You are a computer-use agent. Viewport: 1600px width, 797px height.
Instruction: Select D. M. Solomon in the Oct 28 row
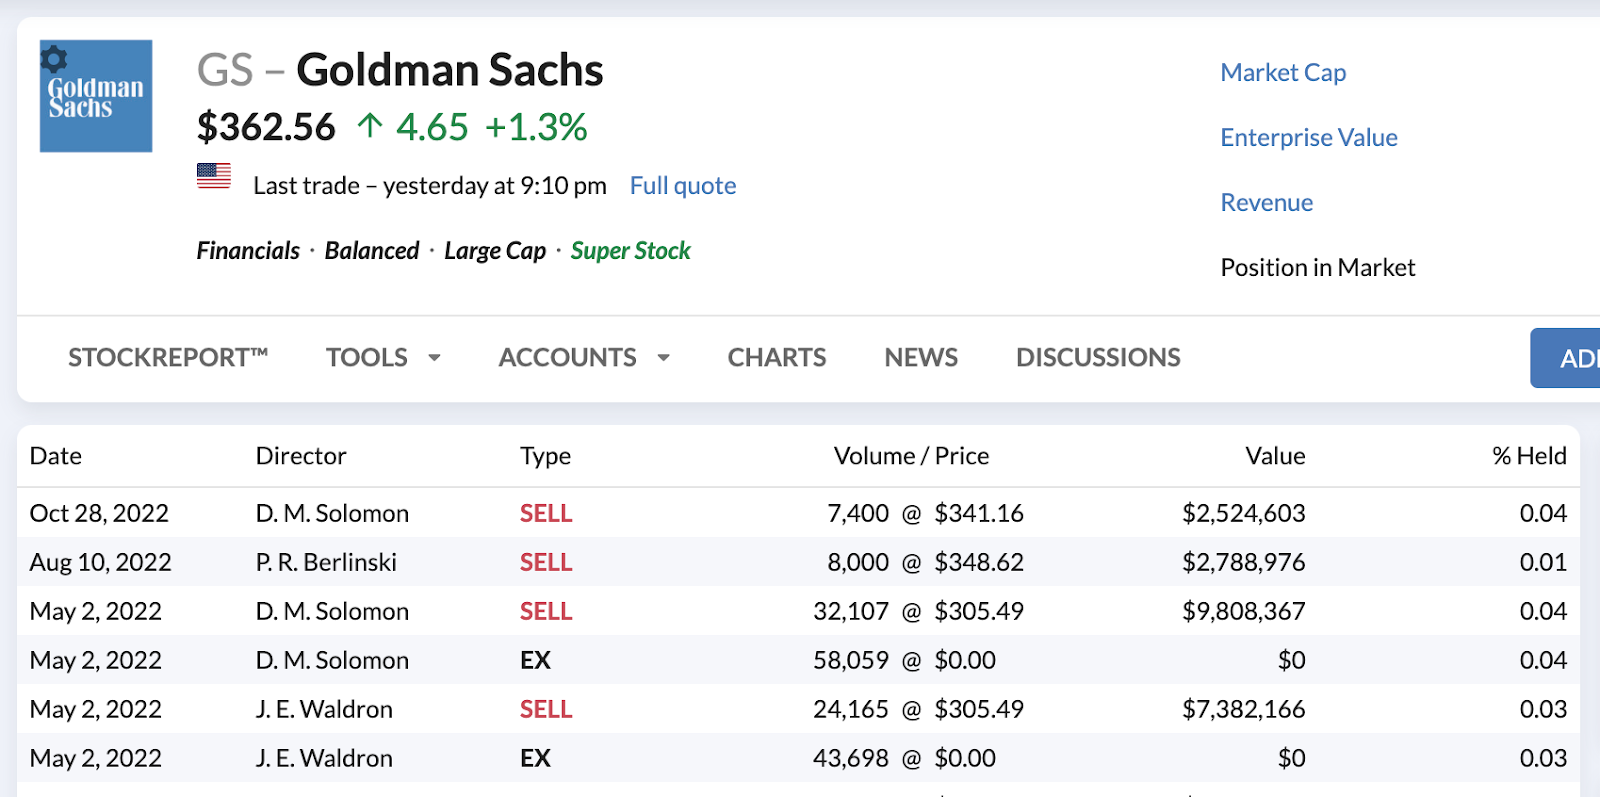point(332,514)
